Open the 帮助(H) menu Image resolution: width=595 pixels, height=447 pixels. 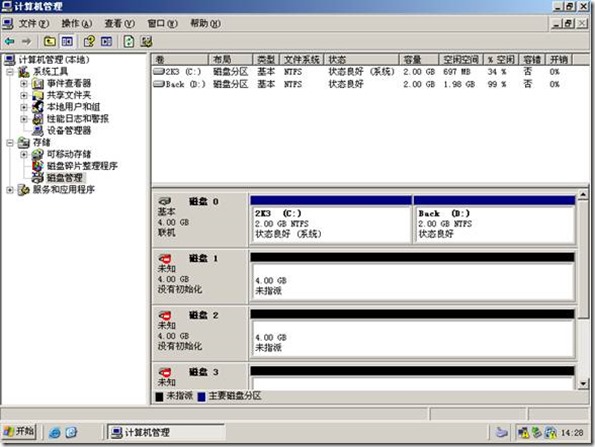pos(205,24)
